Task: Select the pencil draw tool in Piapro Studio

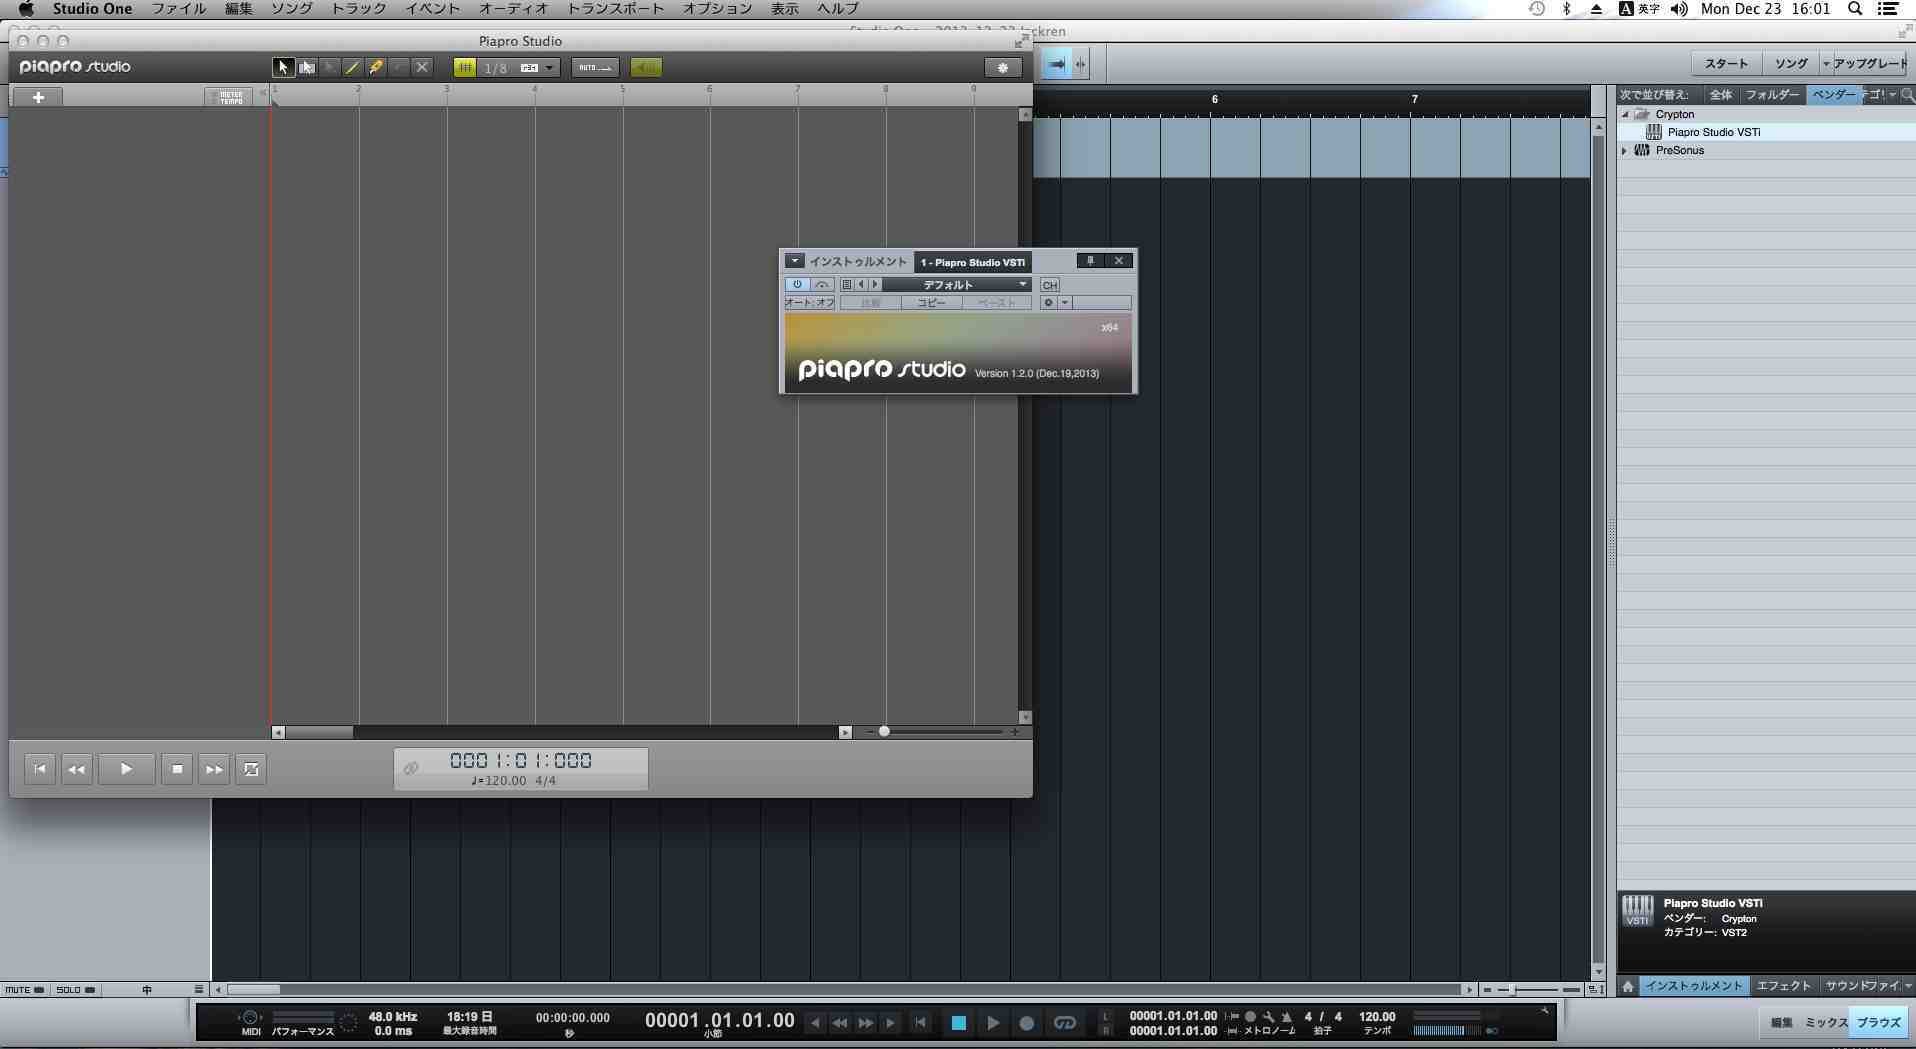Action: [352, 67]
